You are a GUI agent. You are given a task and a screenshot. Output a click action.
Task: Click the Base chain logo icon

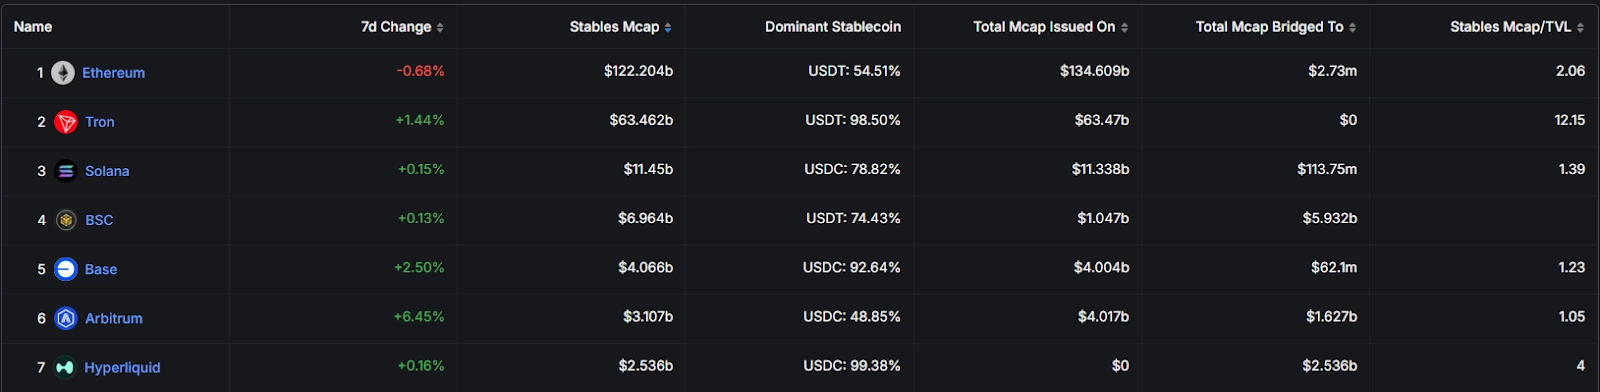click(66, 269)
